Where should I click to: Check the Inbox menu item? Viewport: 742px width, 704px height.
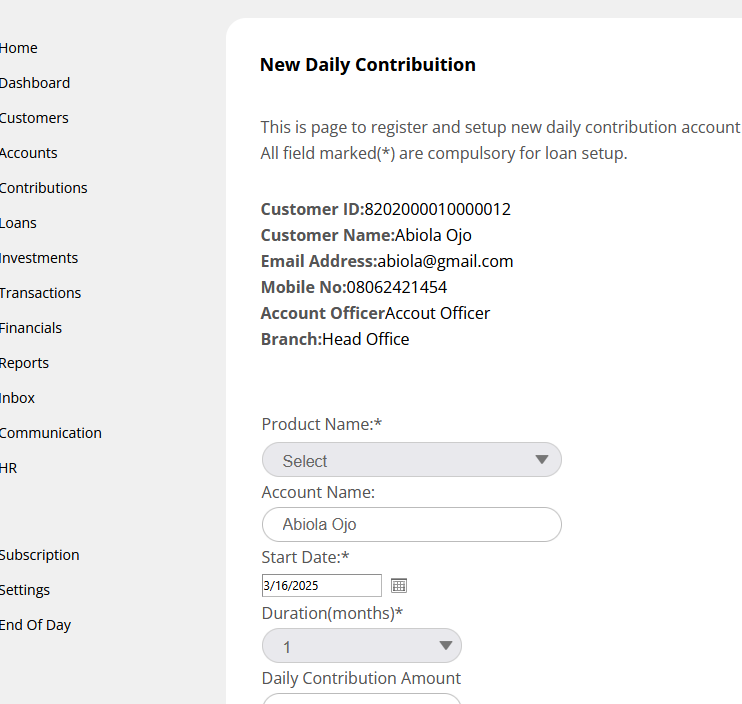(x=18, y=398)
